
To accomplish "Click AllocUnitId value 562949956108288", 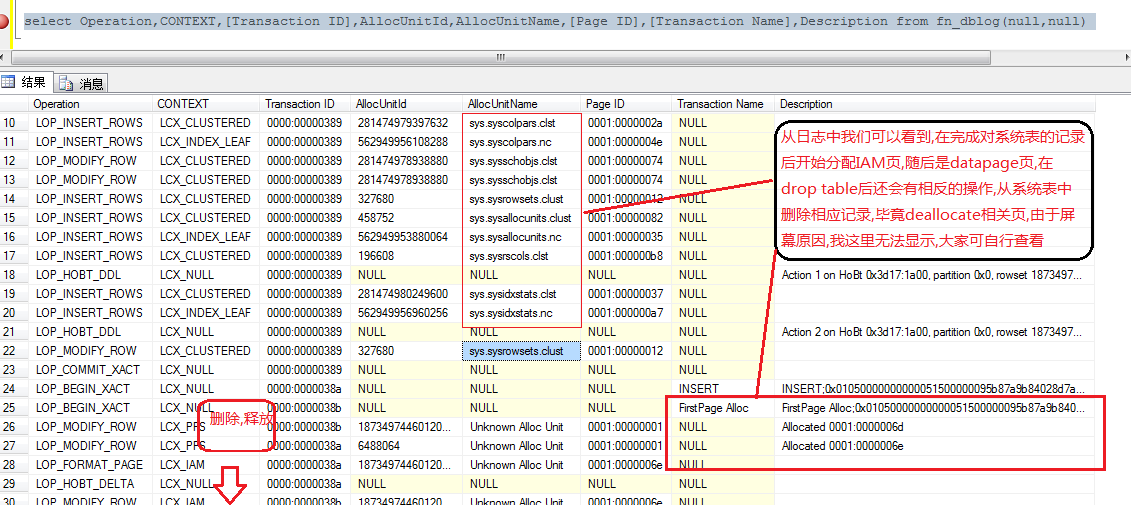I will 402,141.
